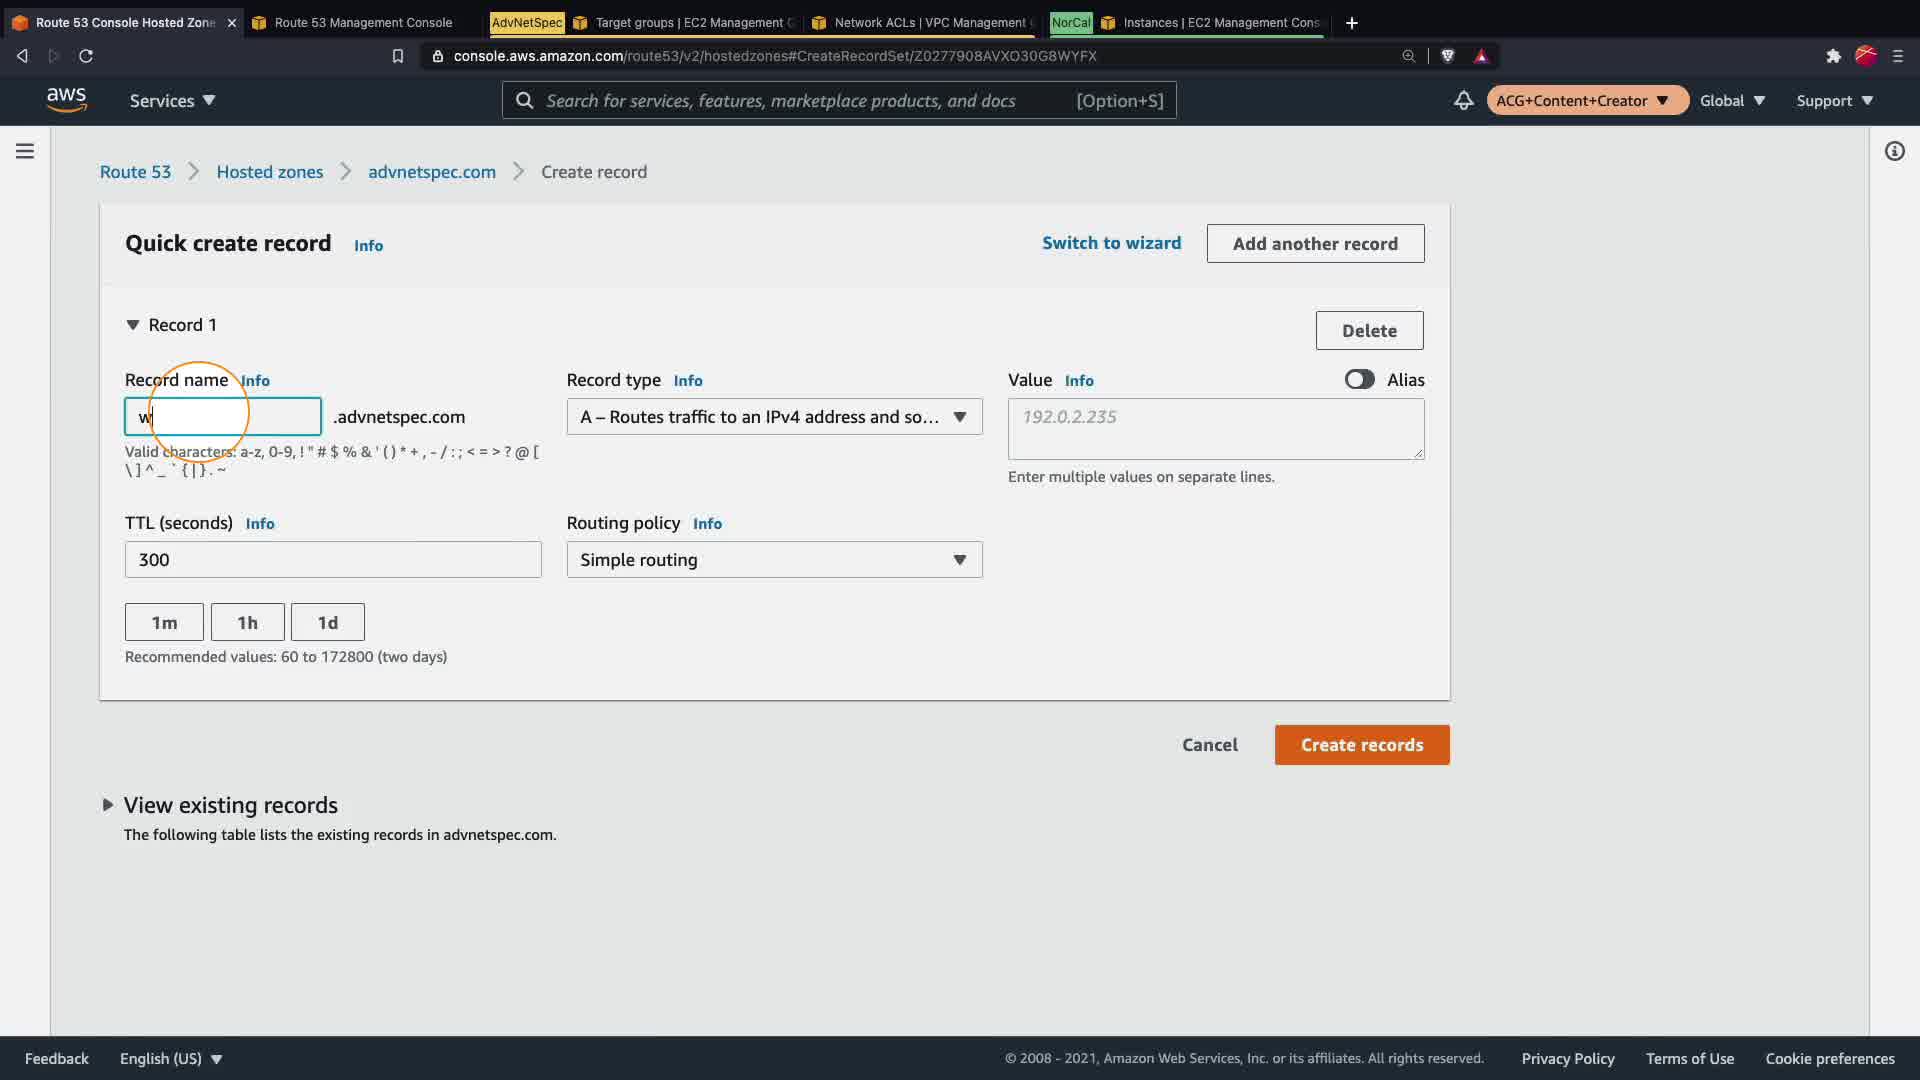Open the Routing policy dropdown

tap(774, 560)
